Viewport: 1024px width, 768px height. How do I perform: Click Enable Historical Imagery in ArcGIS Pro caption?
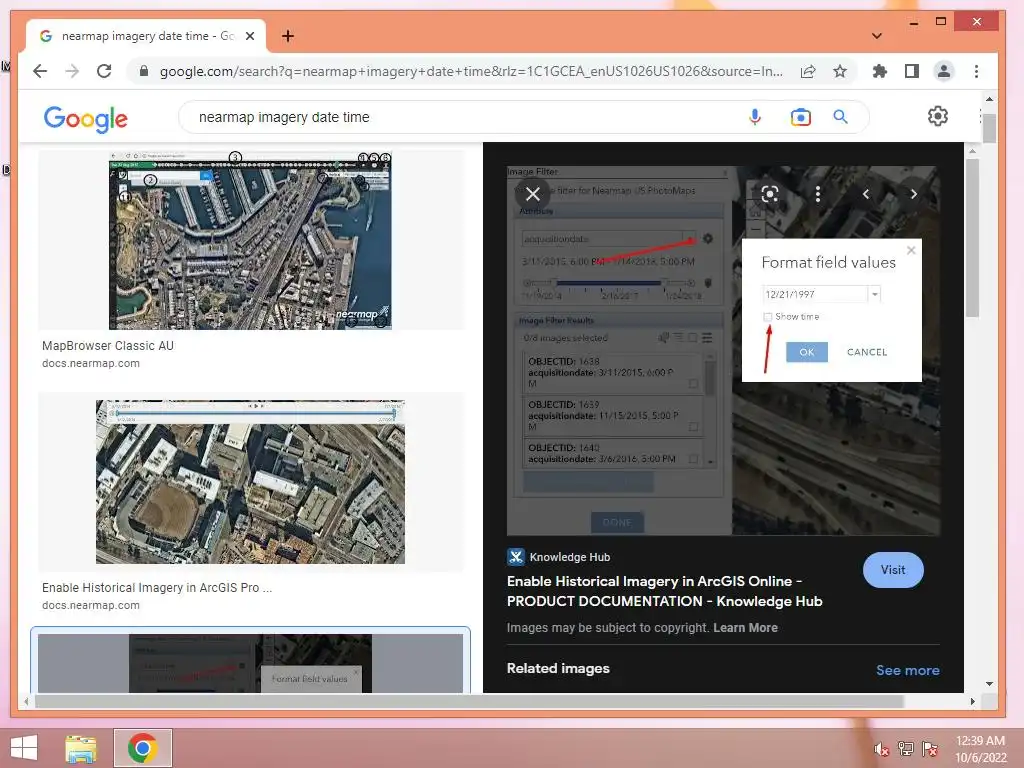click(157, 587)
